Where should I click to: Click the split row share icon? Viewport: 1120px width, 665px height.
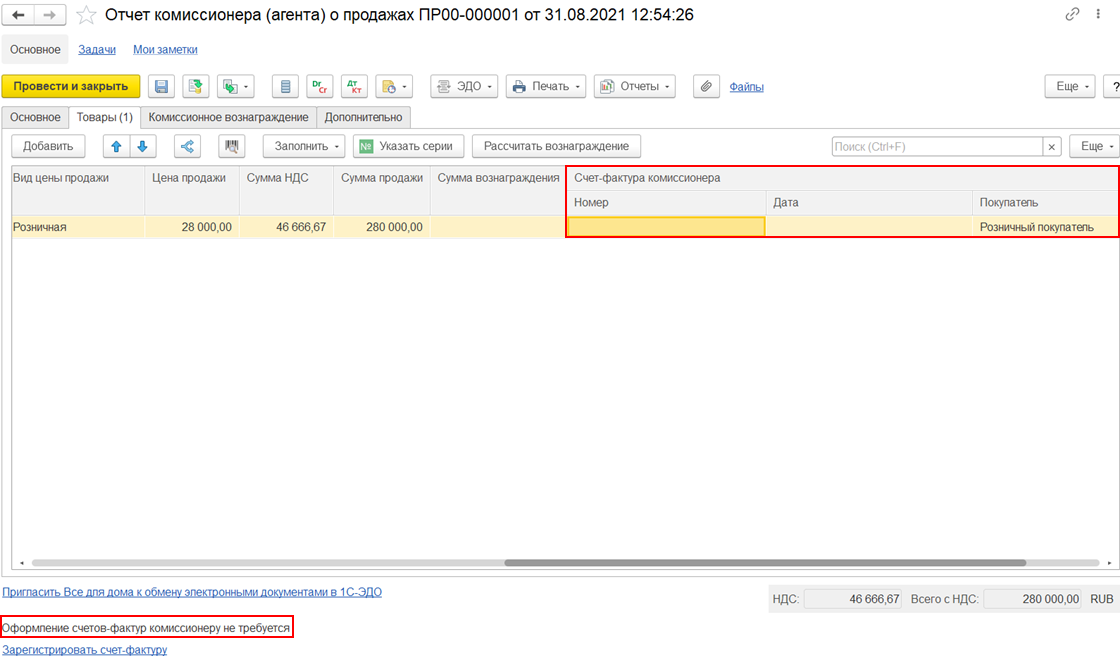tap(187, 146)
